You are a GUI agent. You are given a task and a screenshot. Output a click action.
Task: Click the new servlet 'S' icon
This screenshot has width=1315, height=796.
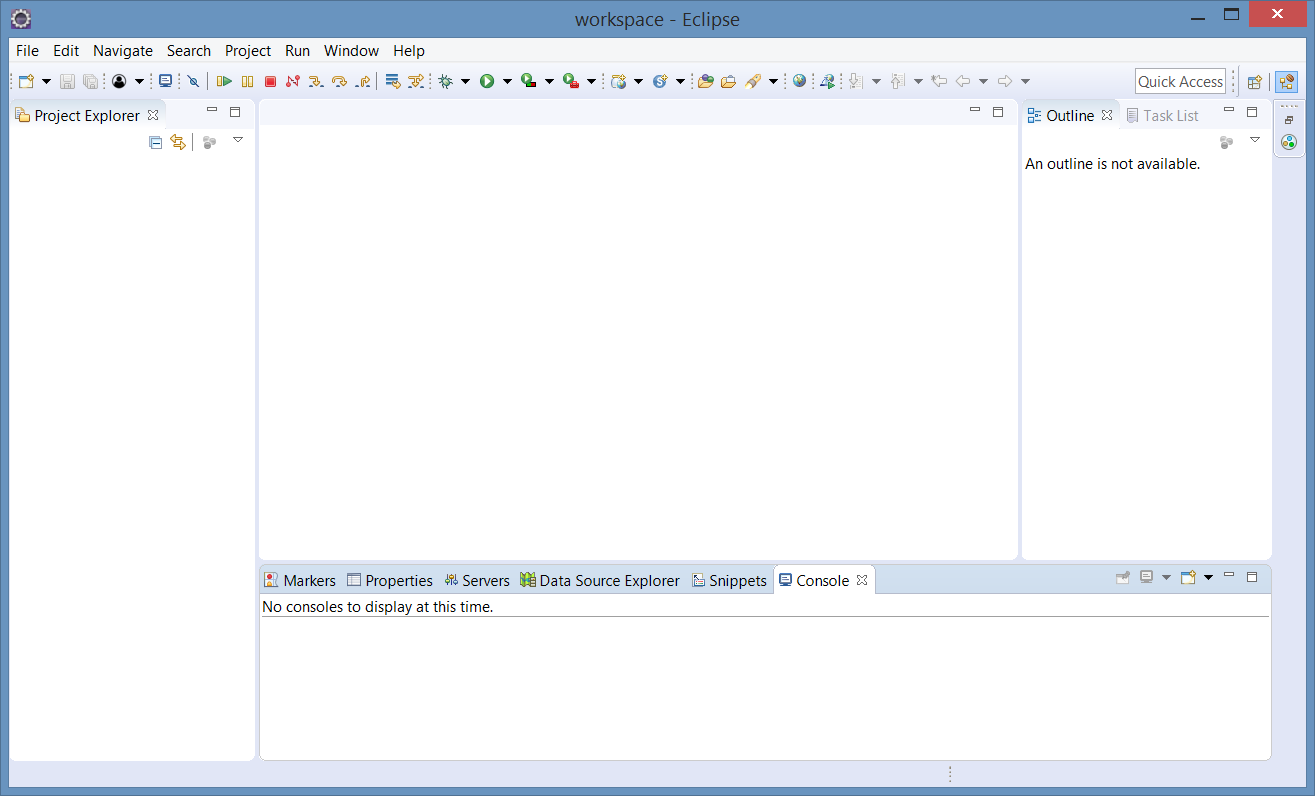pyautogui.click(x=660, y=81)
